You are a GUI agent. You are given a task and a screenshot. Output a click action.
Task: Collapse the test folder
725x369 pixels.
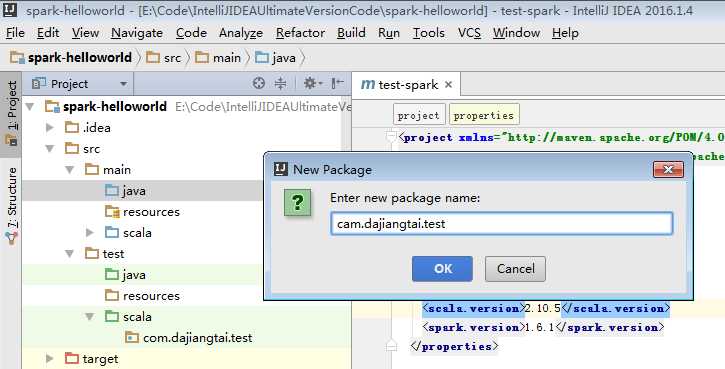(x=70, y=254)
